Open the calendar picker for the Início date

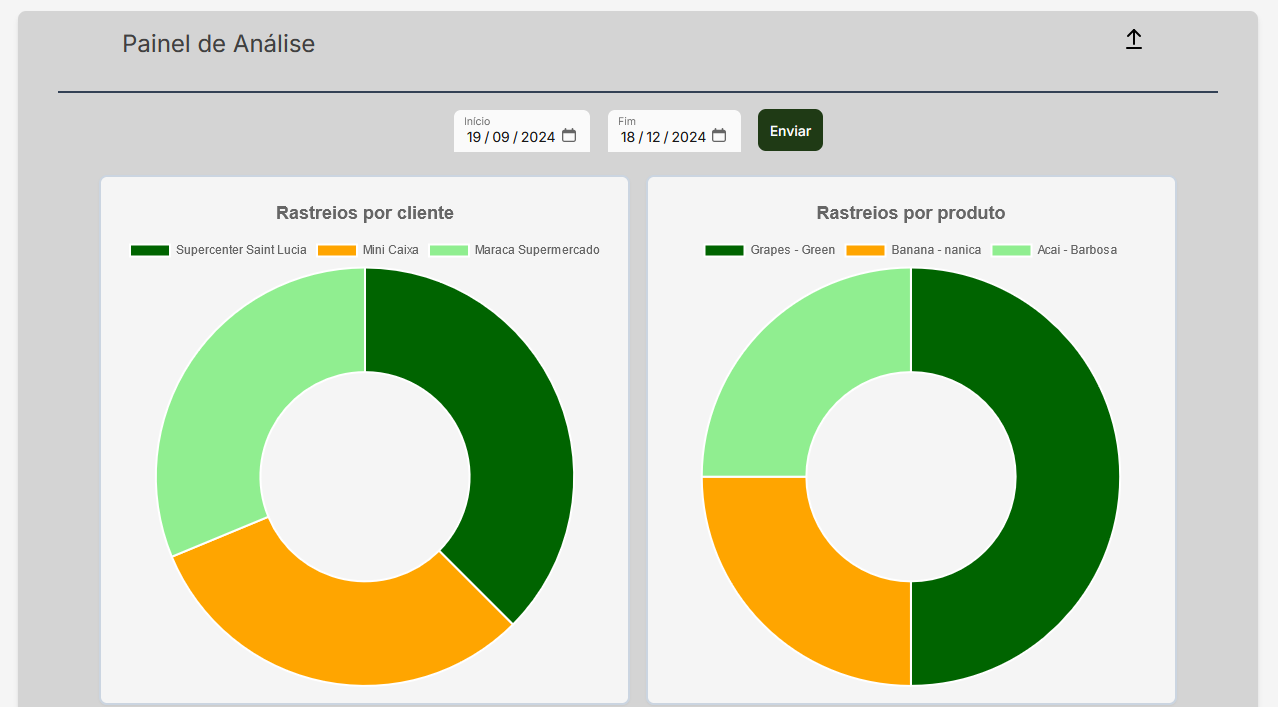pyautogui.click(x=569, y=136)
